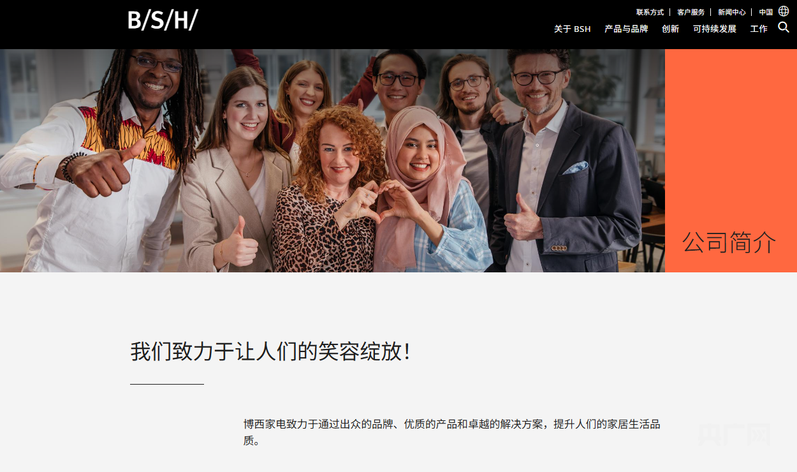This screenshot has height=472, width=797.
Task: Click the heading 我们致力于让人们的笑容绽放
Action: 270,352
